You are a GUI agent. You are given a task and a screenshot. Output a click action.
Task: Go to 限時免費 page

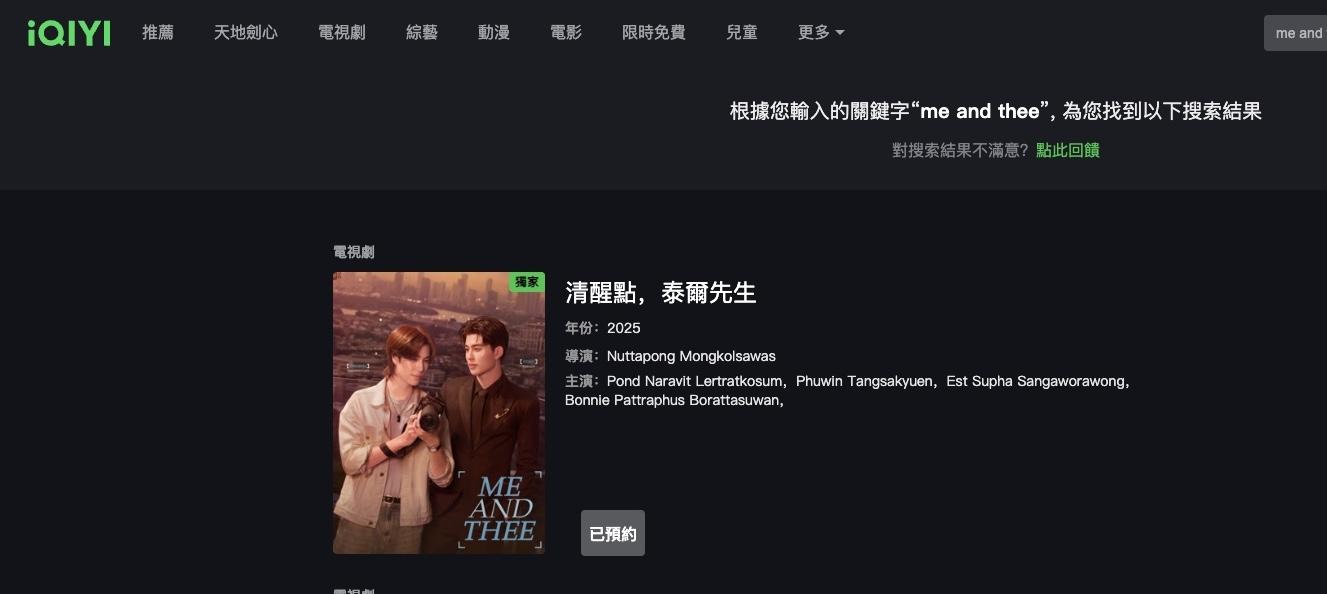(x=654, y=33)
